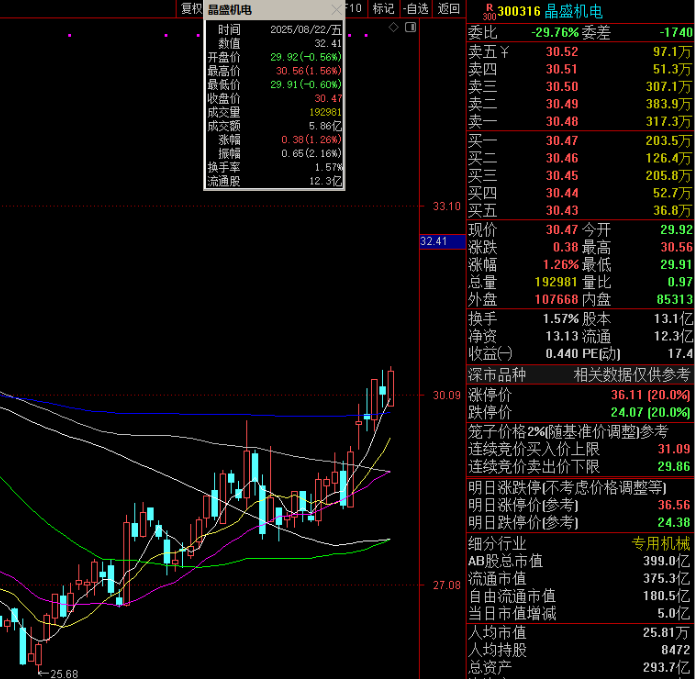Click the AB股总市值 value 399.0亿

[667, 561]
